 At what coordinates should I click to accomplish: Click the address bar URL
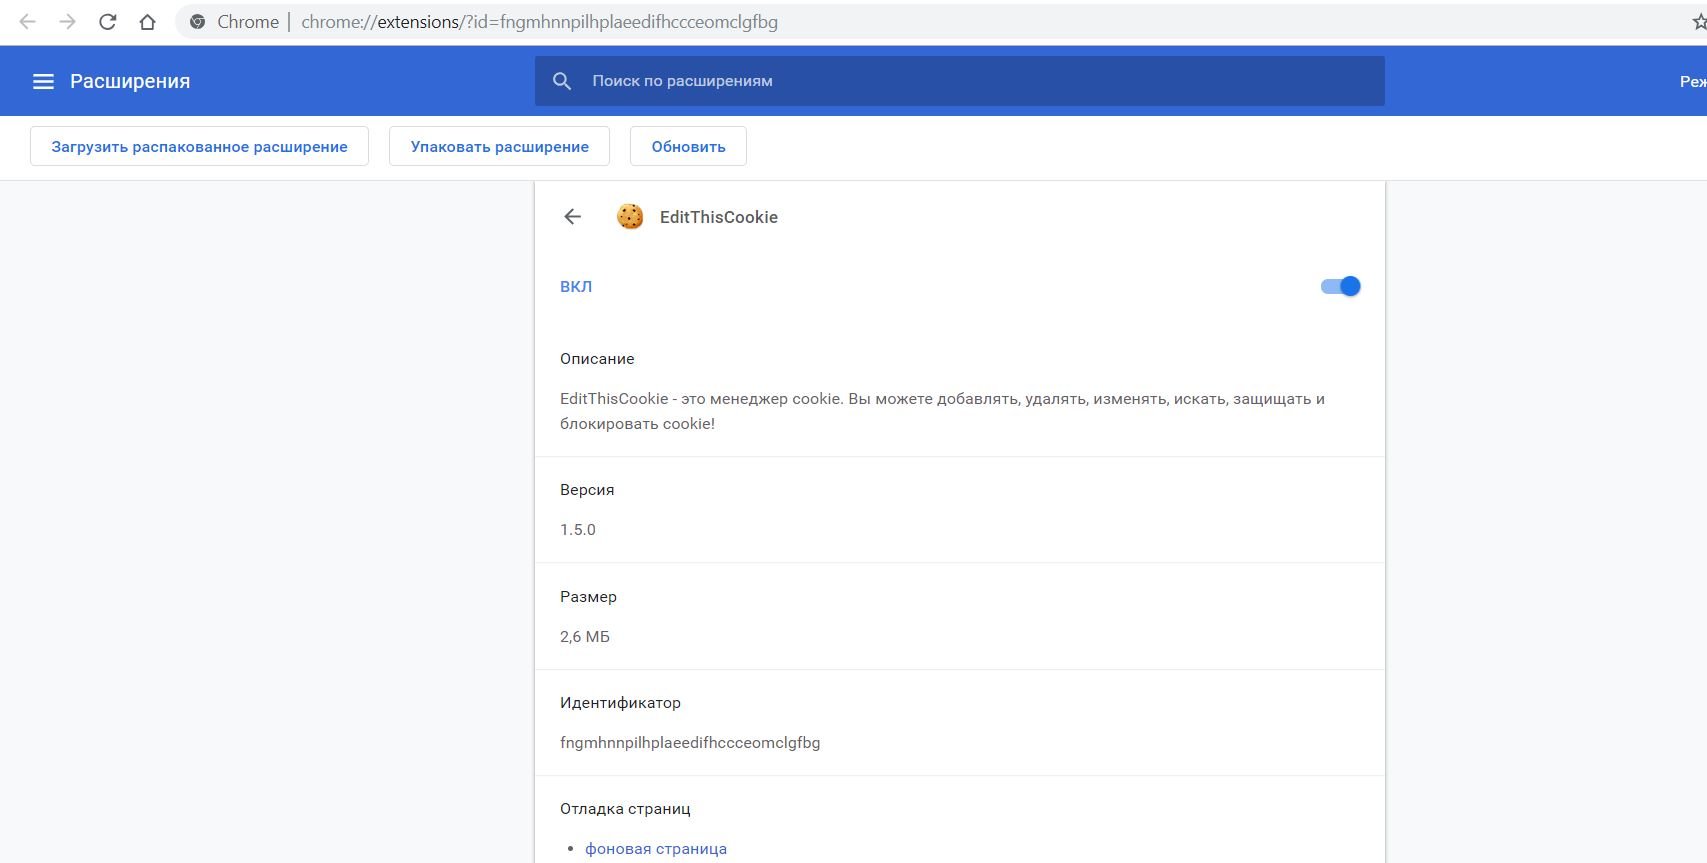pos(539,22)
